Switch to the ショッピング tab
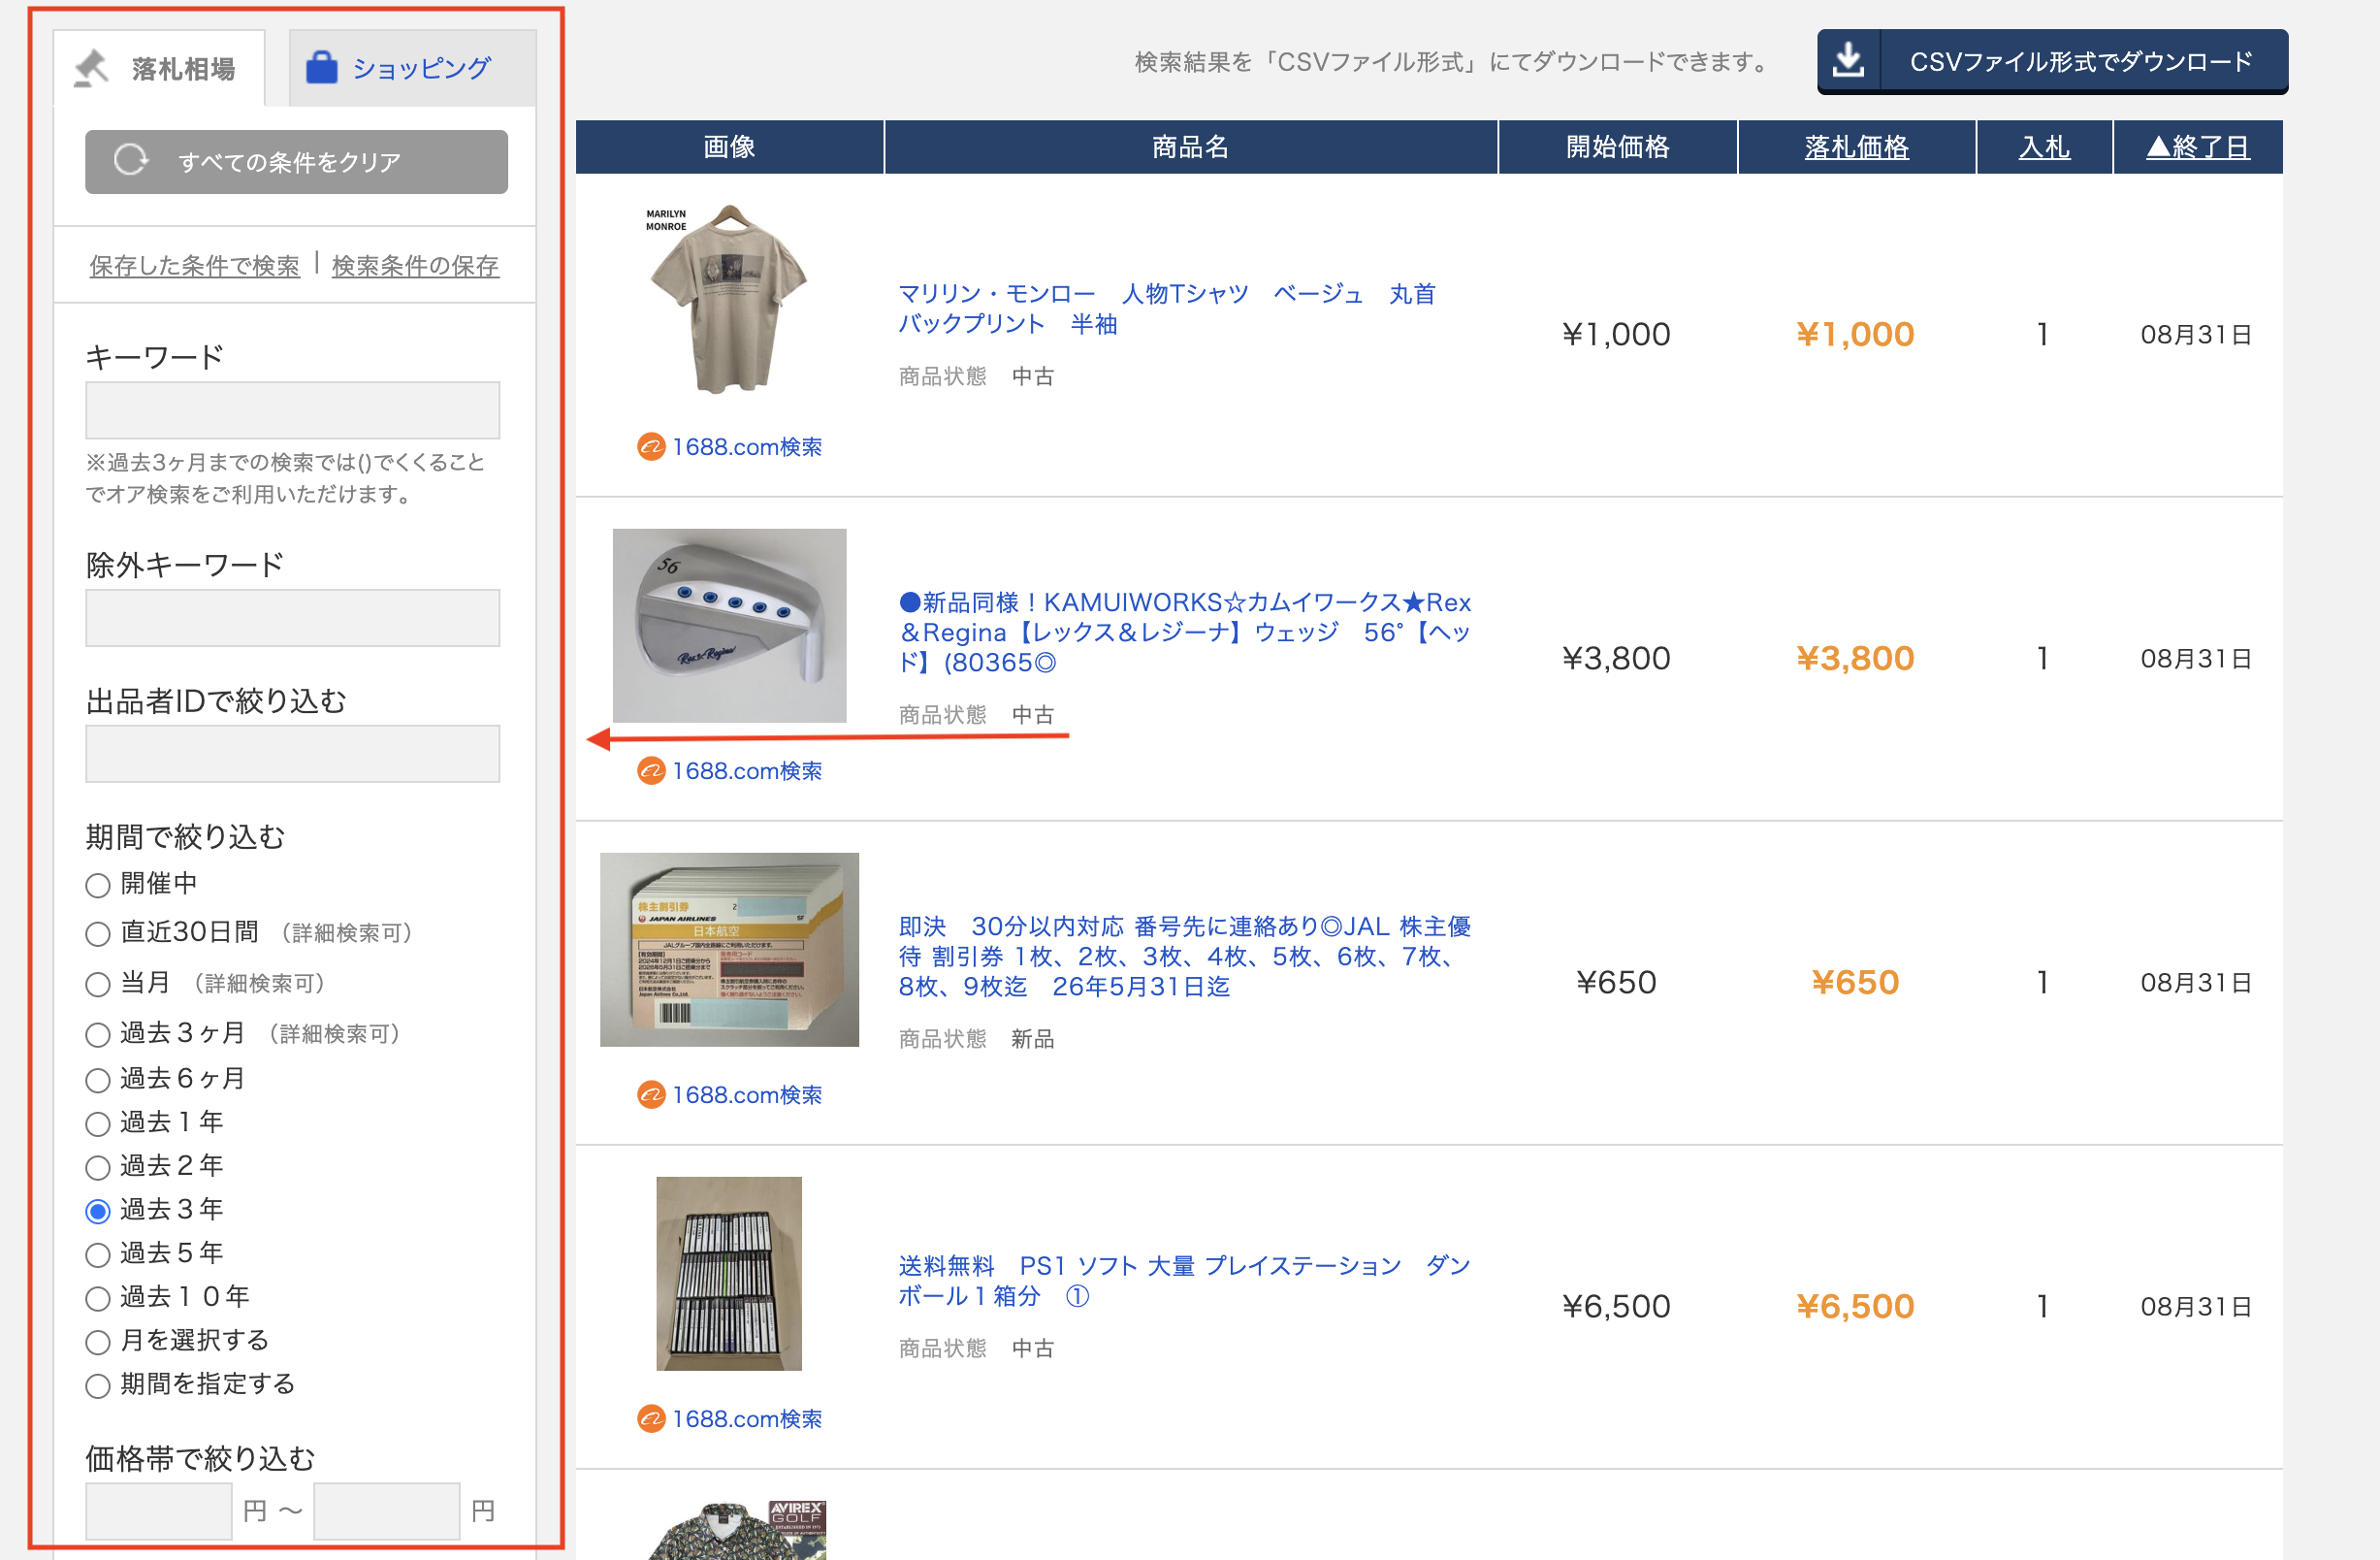 412,68
